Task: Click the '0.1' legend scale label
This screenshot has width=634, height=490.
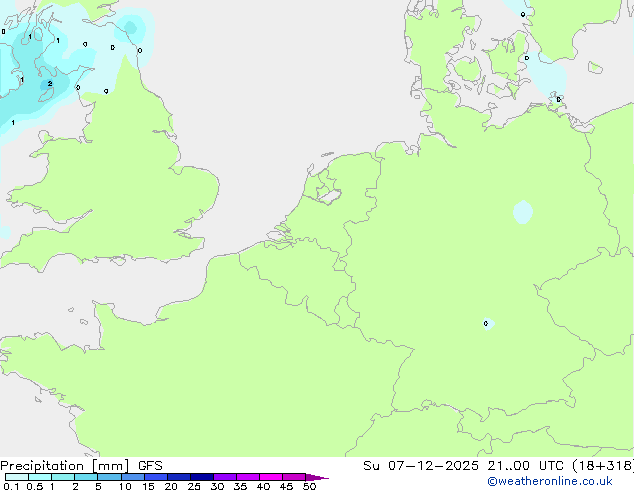Action: pos(11,486)
